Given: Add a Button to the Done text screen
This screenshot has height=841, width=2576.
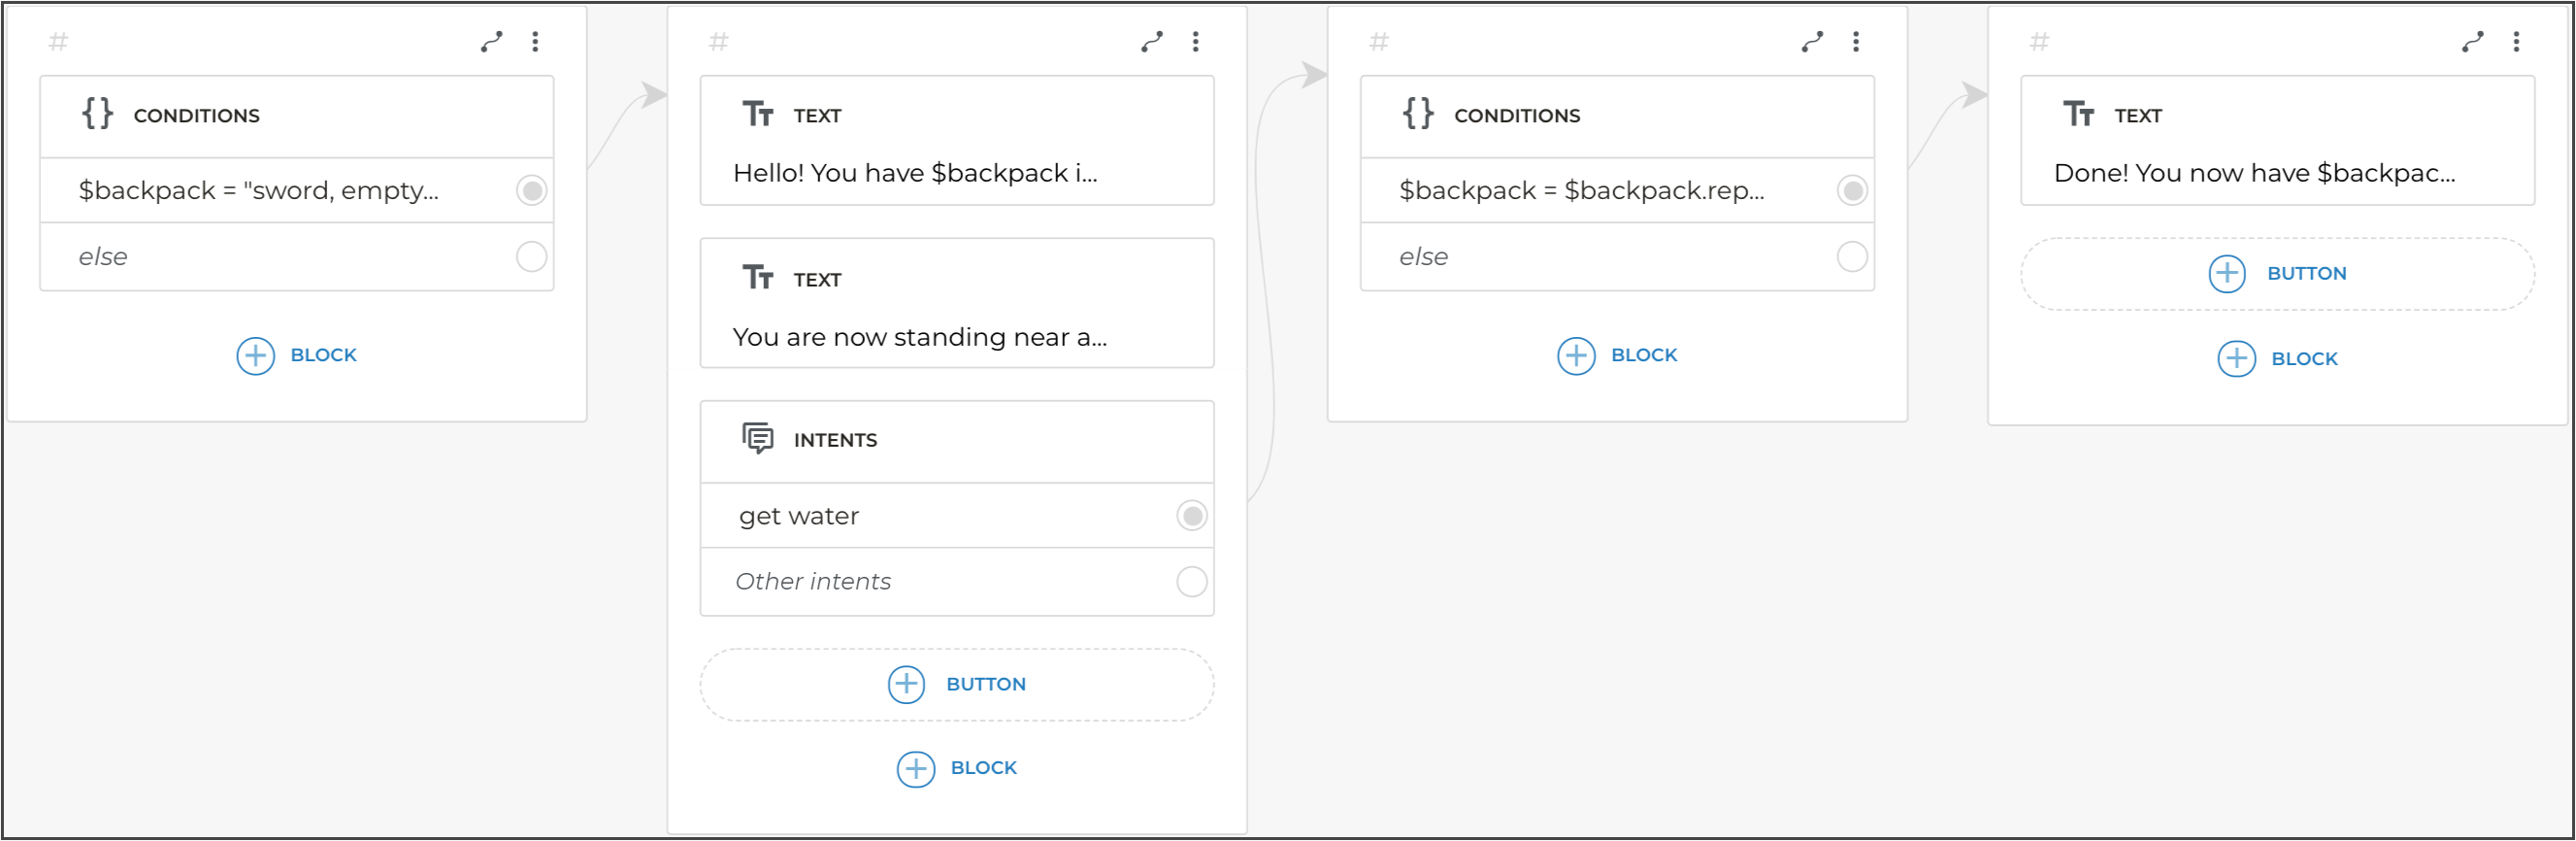Looking at the screenshot, I should [2277, 274].
